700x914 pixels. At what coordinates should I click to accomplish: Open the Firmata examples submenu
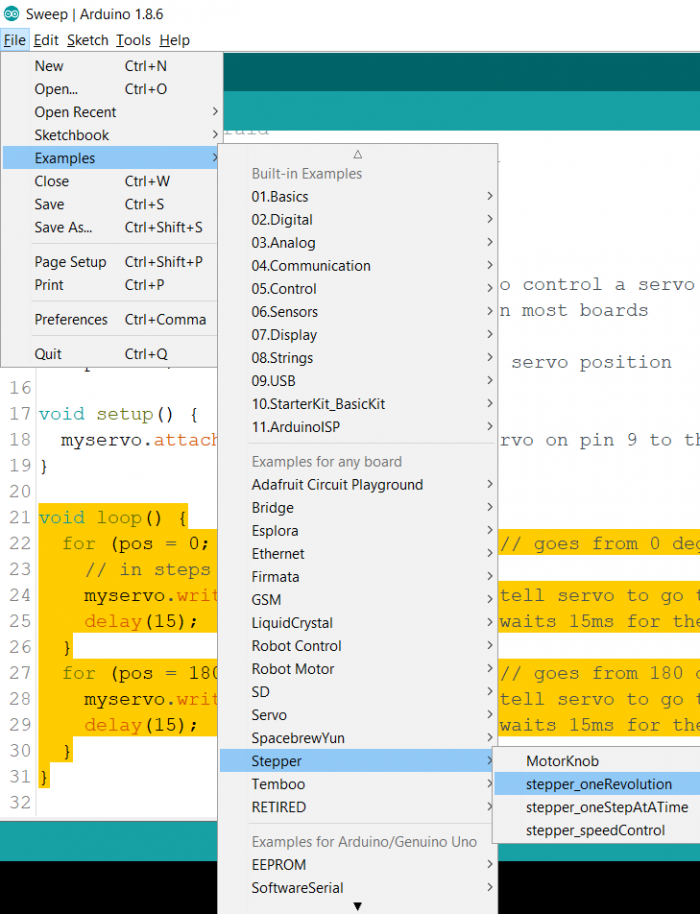(x=358, y=576)
